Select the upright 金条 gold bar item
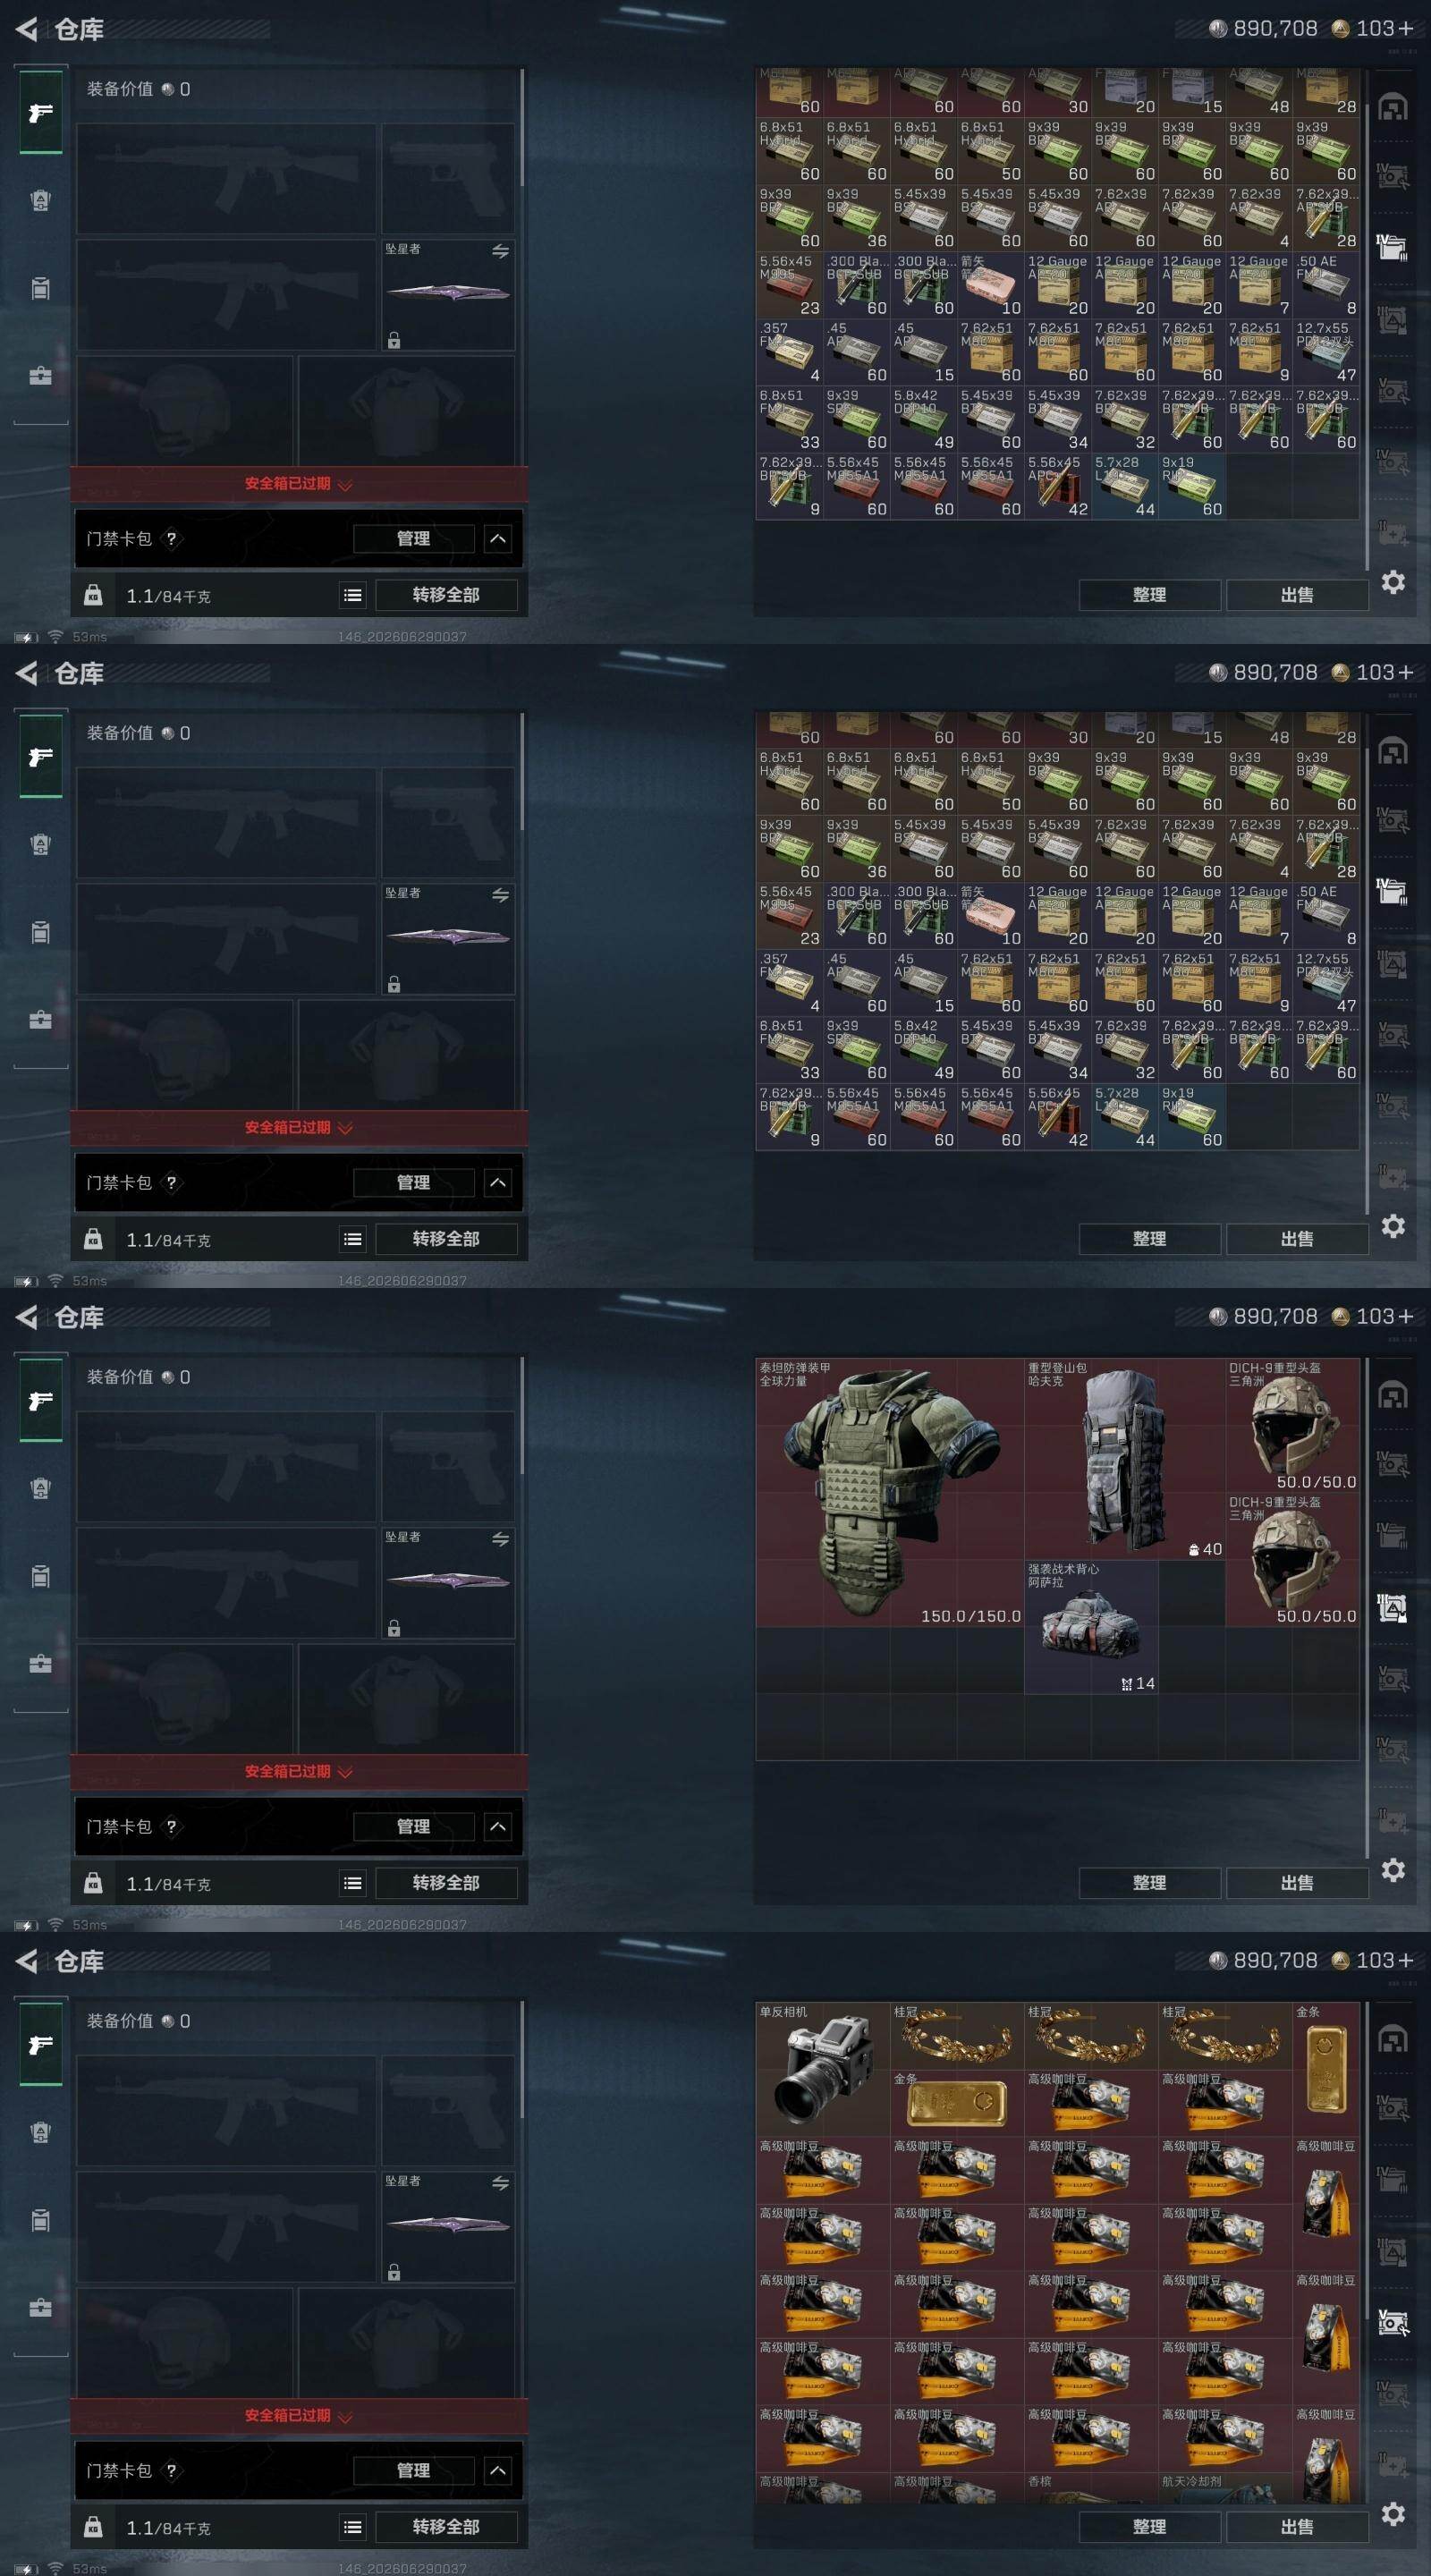This screenshot has height=2576, width=1431. tap(1325, 2068)
